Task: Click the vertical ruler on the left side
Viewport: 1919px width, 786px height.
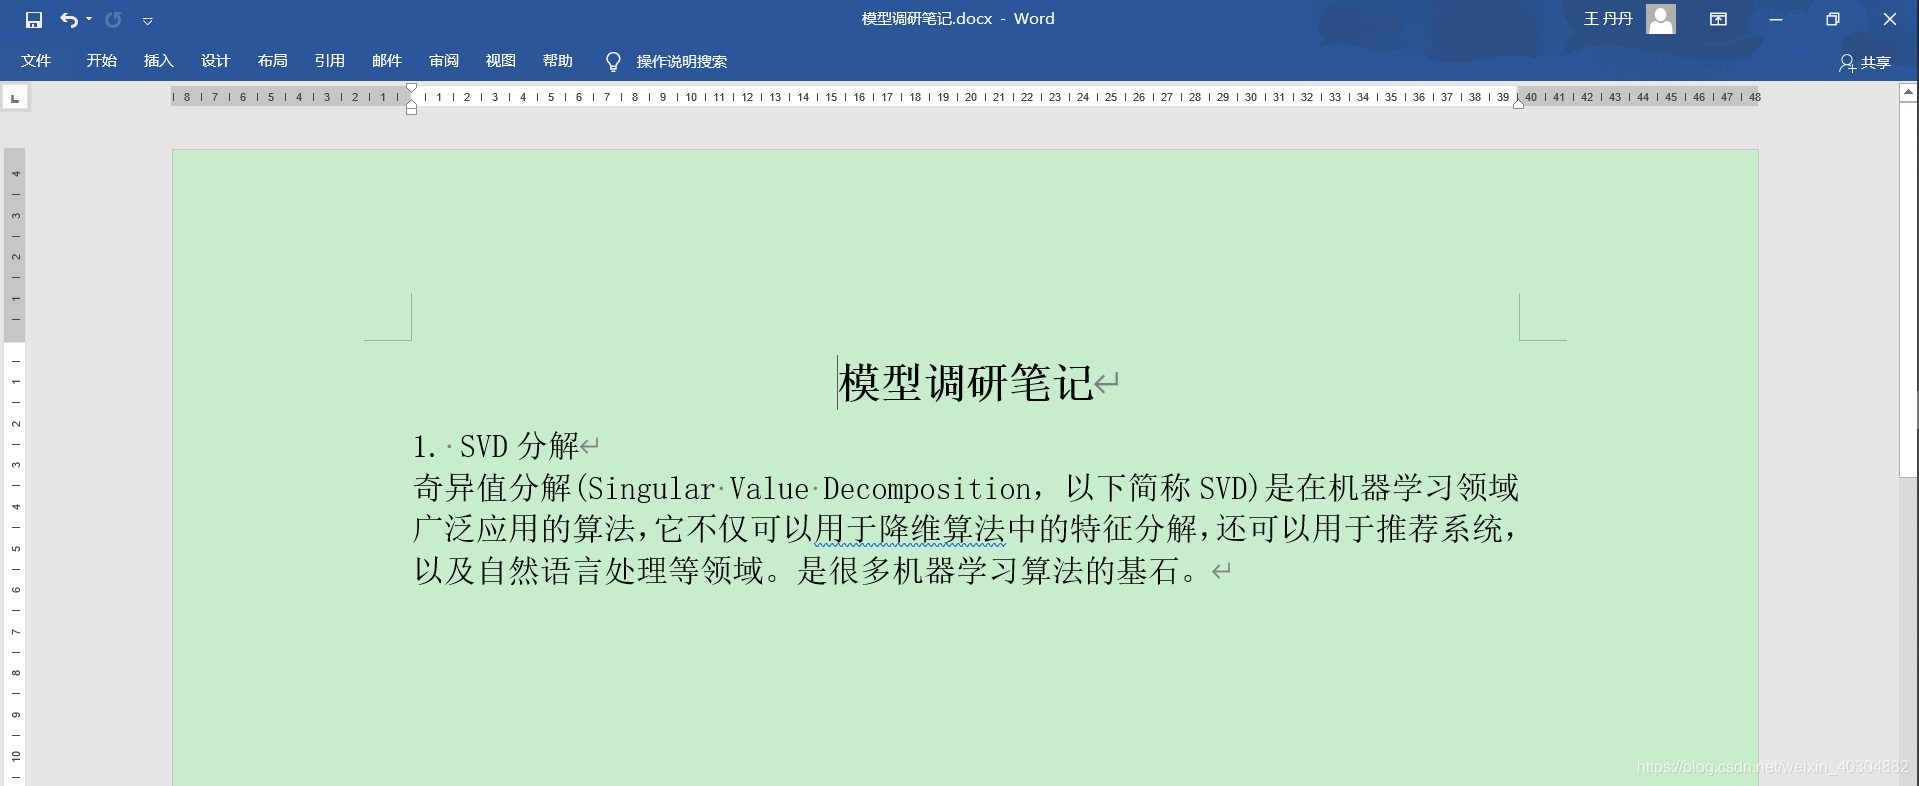Action: [x=15, y=466]
